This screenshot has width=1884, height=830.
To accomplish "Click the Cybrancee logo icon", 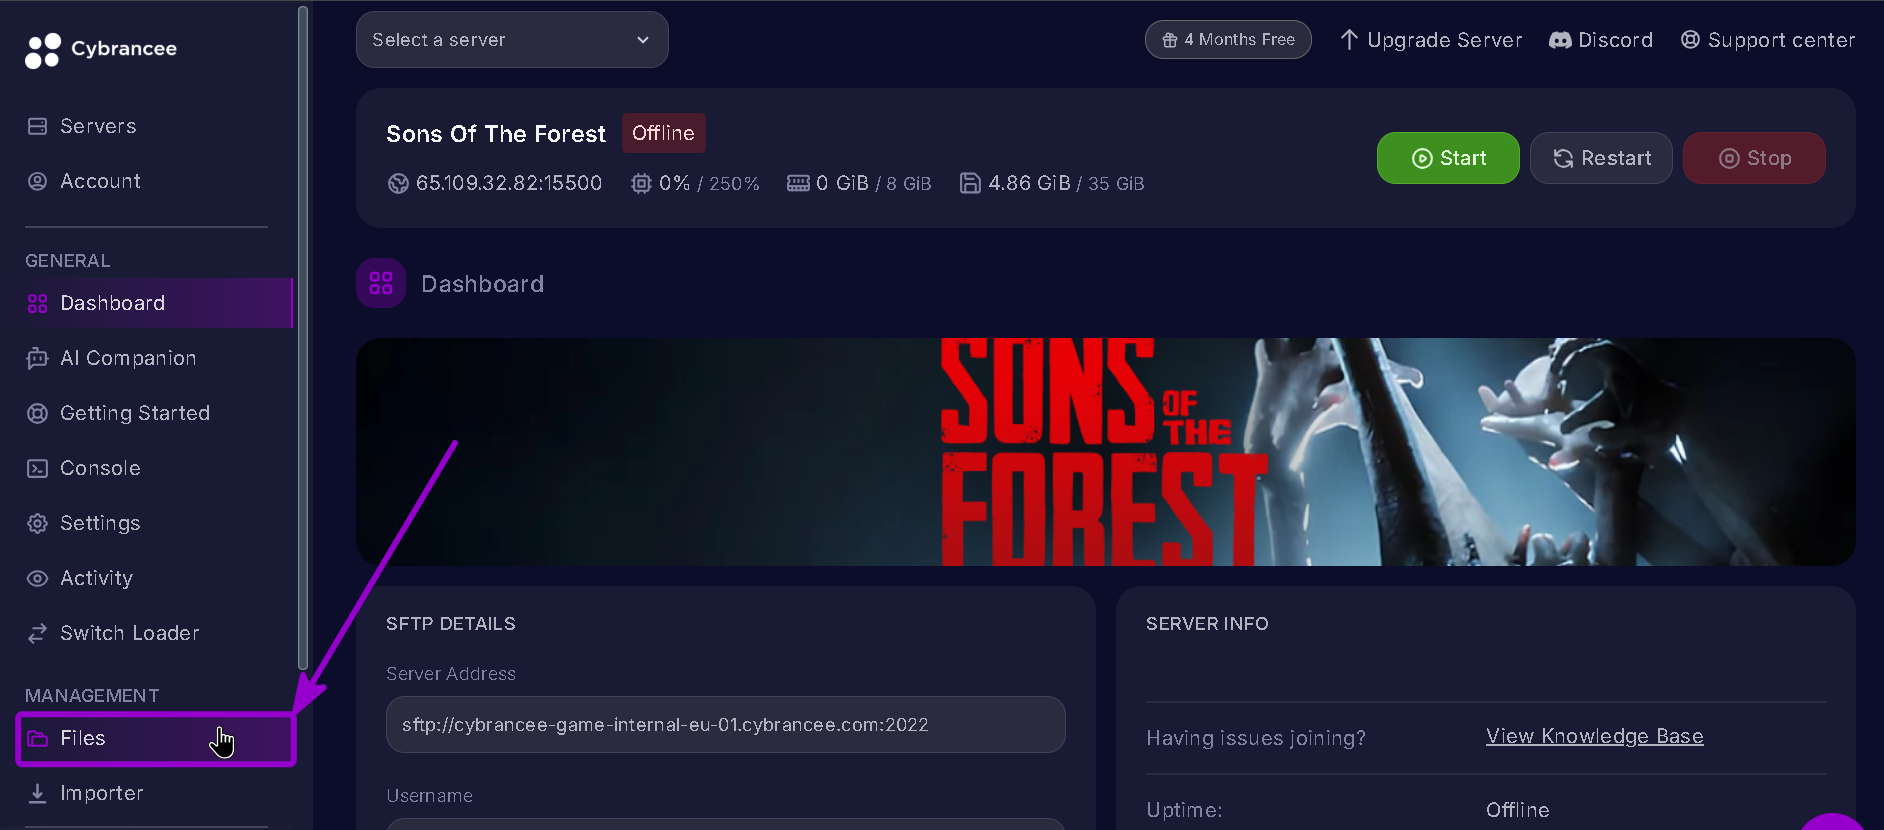I will click(x=43, y=51).
